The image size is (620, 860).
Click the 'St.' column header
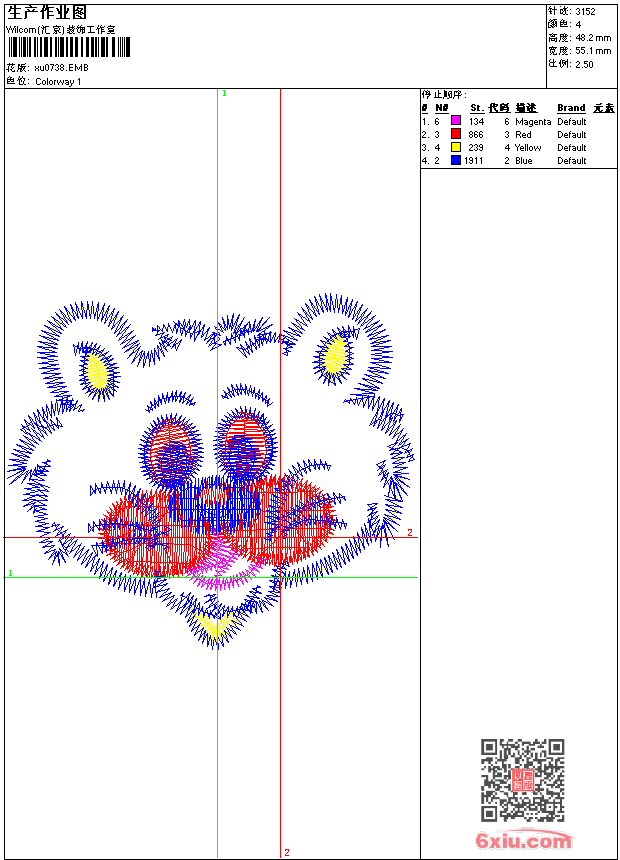click(477, 108)
